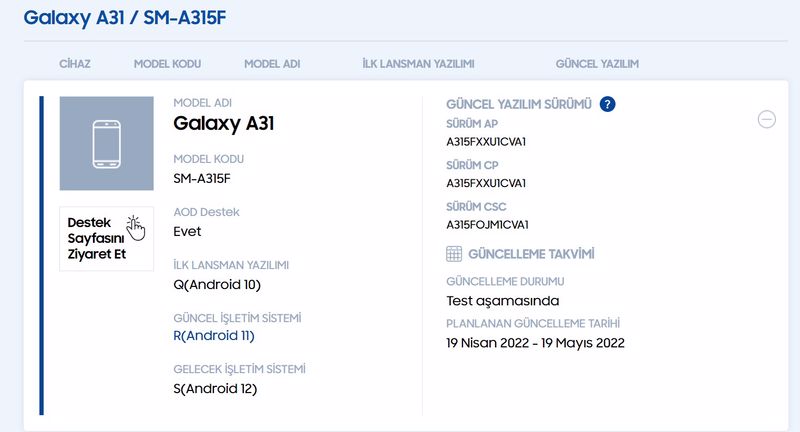Click the Evet AOD support value
This screenshot has width=800, height=432.
[x=187, y=232]
